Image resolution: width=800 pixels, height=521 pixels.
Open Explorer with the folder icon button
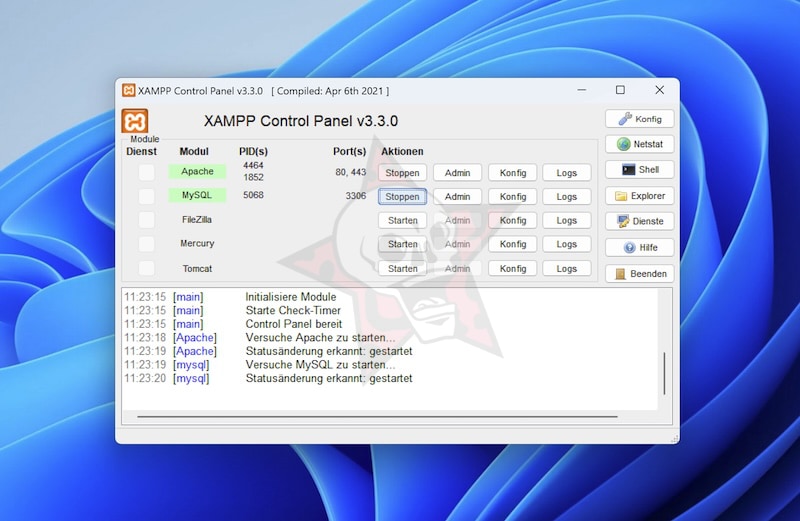(x=639, y=195)
